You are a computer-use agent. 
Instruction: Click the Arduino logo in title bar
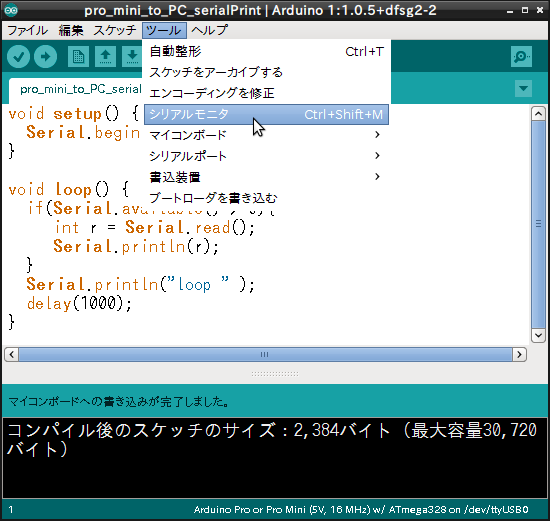click(x=11, y=10)
